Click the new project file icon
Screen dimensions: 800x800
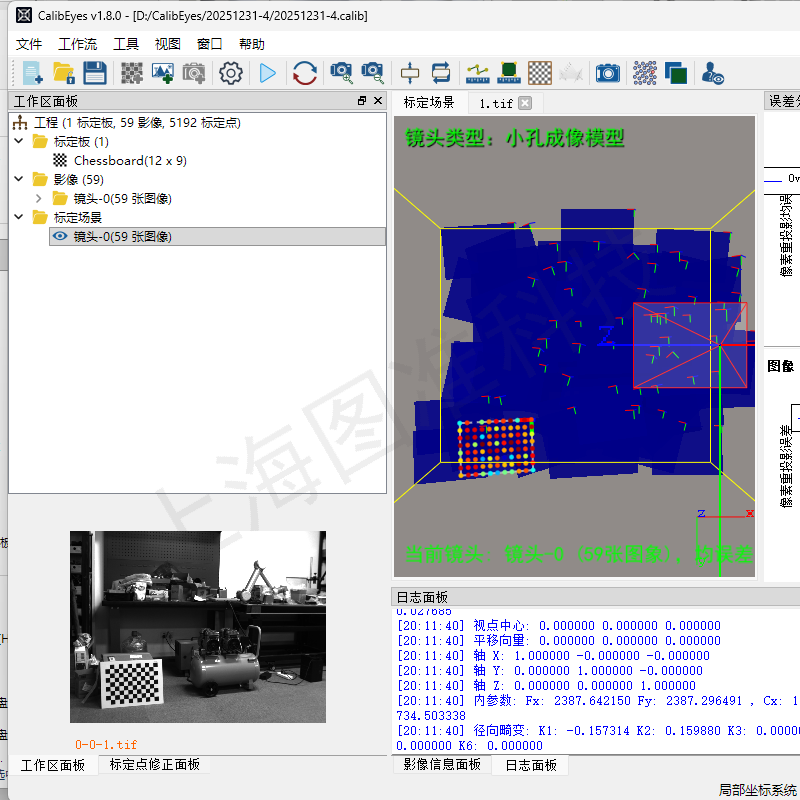coord(33,72)
